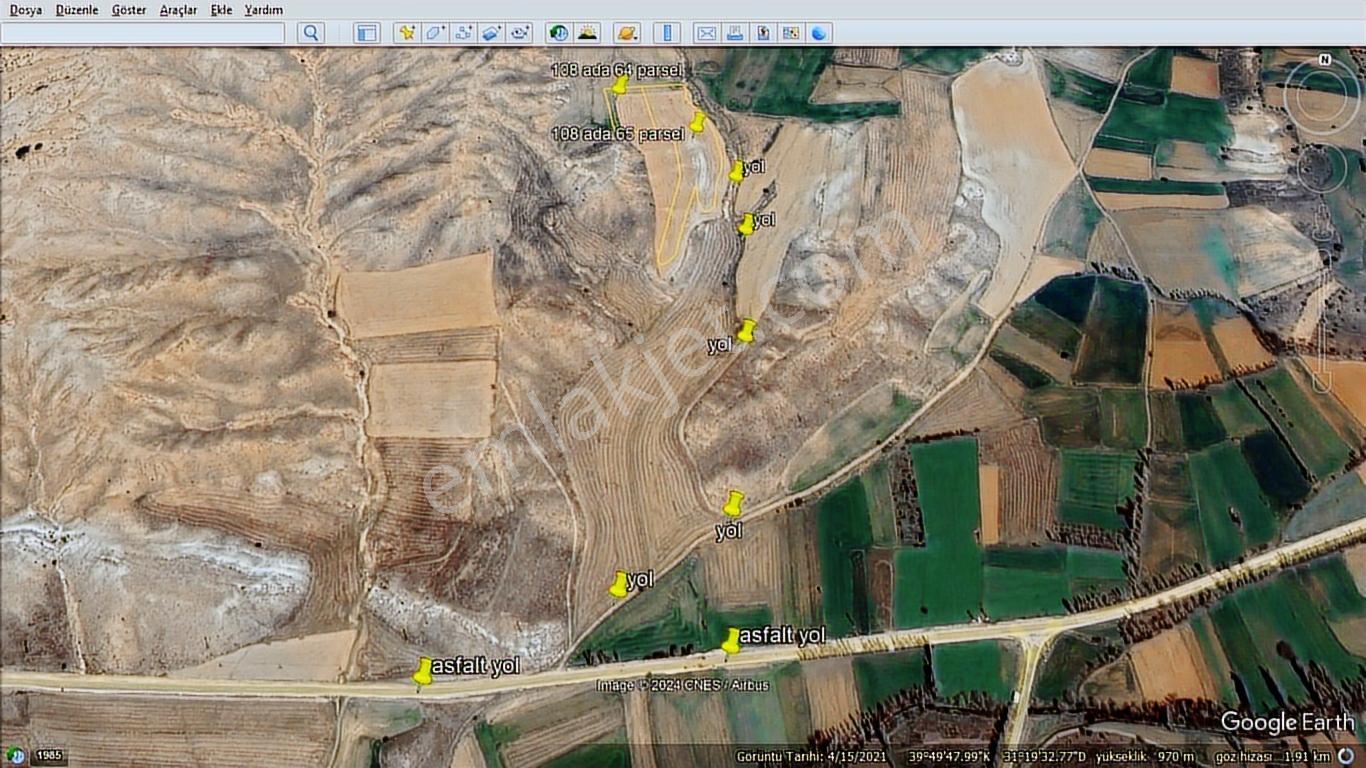Open the Dosya menu
The image size is (1366, 768).
[26, 10]
